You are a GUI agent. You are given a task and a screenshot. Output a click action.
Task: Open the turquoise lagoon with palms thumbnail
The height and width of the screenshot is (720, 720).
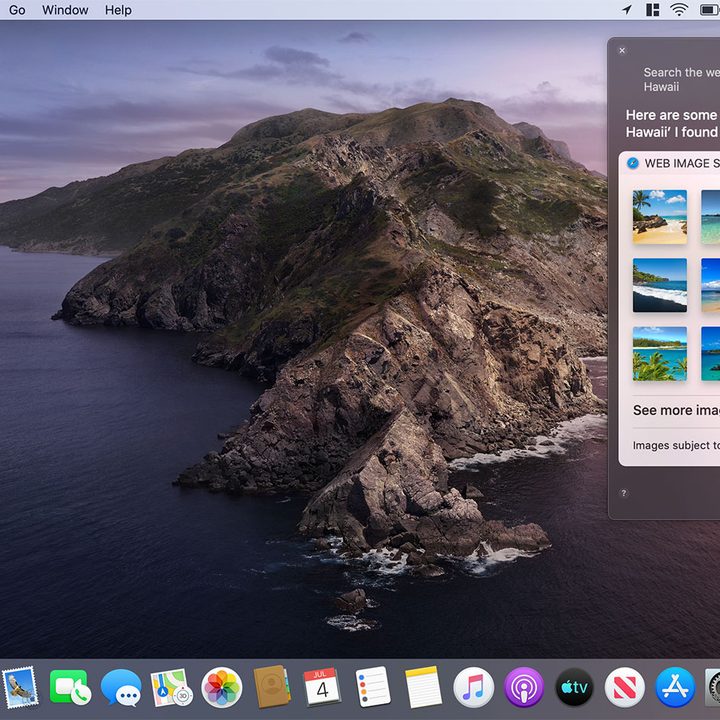[x=660, y=354]
